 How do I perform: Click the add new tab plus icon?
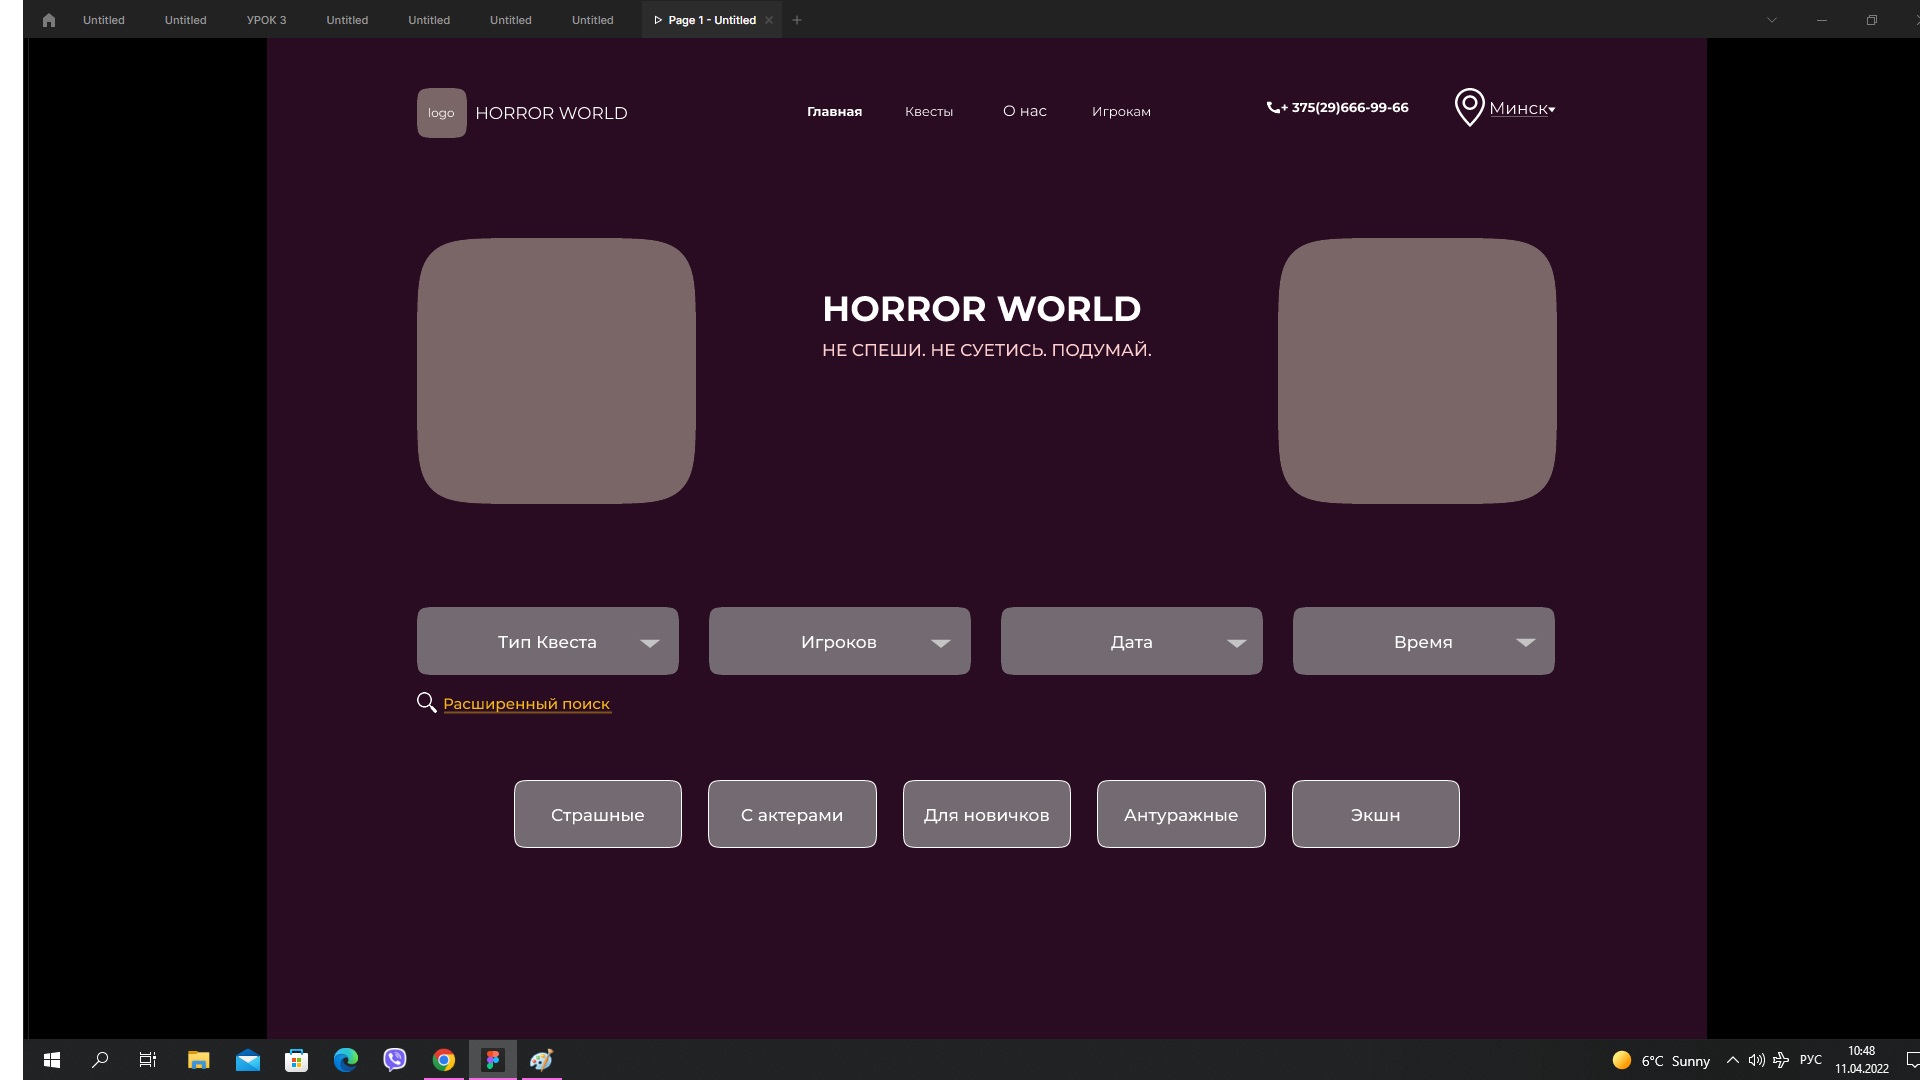797,20
